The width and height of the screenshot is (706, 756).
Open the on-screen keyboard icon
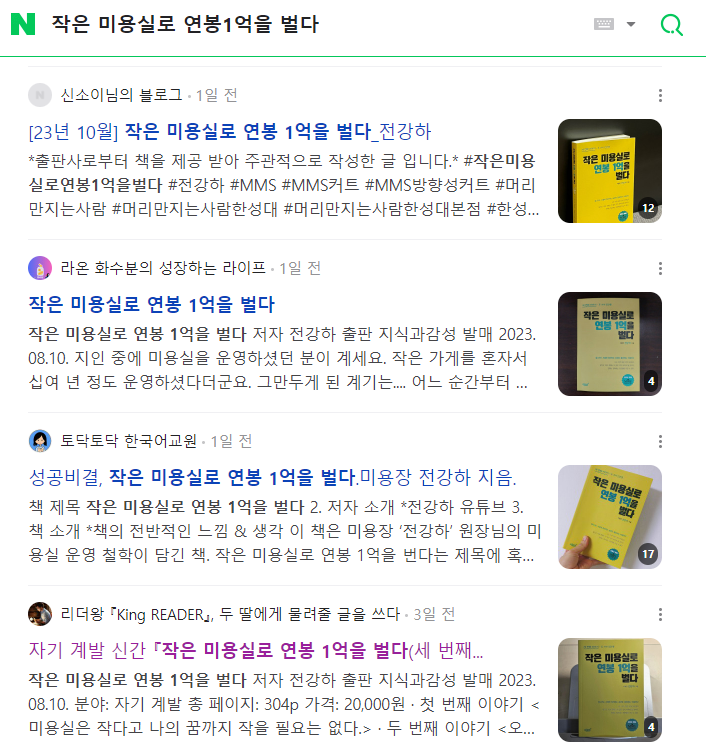[x=604, y=24]
